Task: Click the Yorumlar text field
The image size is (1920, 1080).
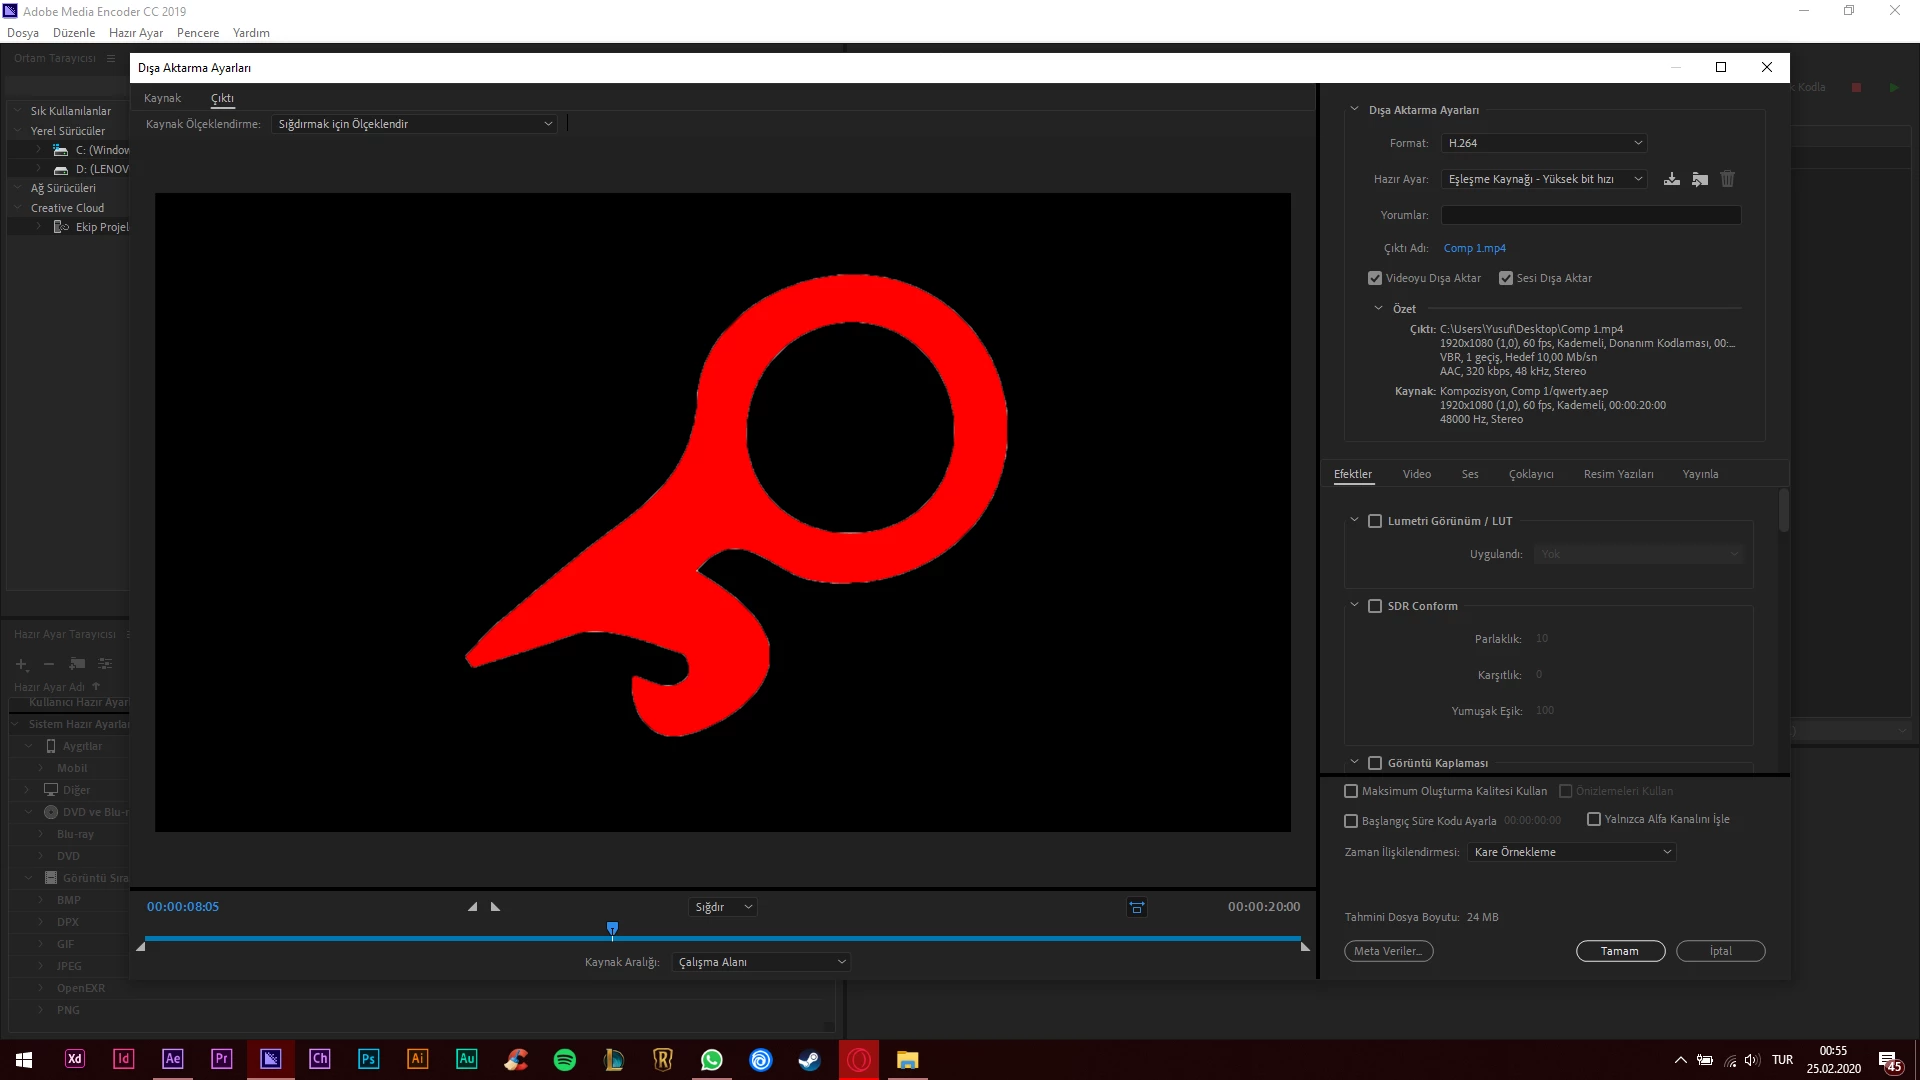Action: 1590,215
